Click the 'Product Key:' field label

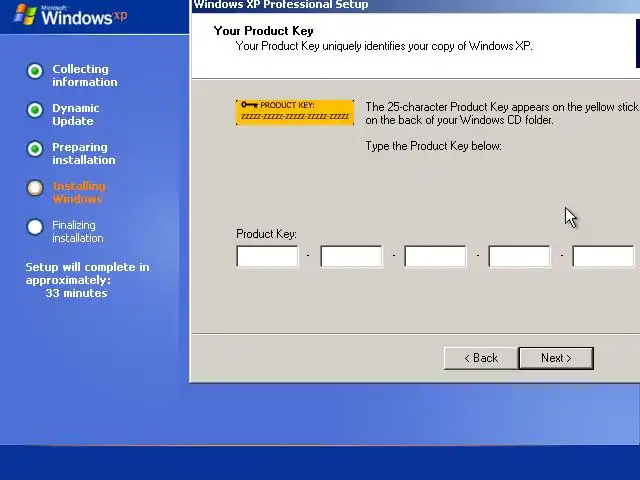pos(266,234)
